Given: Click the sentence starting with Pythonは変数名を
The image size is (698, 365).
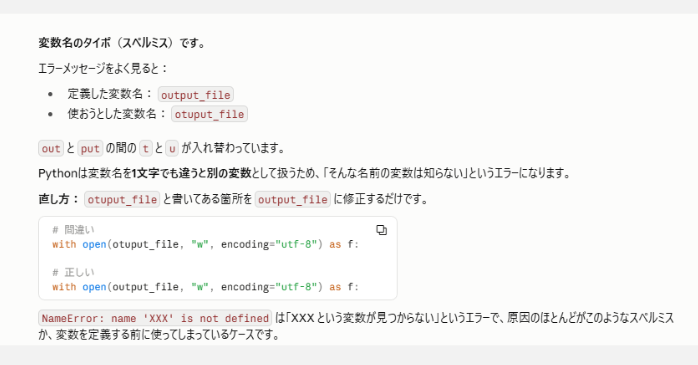Looking at the screenshot, I should point(304,173).
